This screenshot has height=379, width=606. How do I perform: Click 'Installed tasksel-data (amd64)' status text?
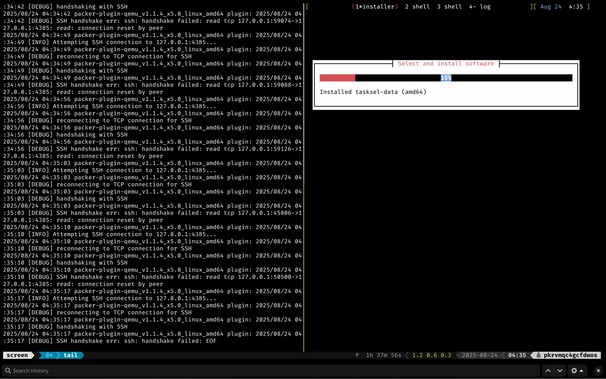tap(373, 92)
